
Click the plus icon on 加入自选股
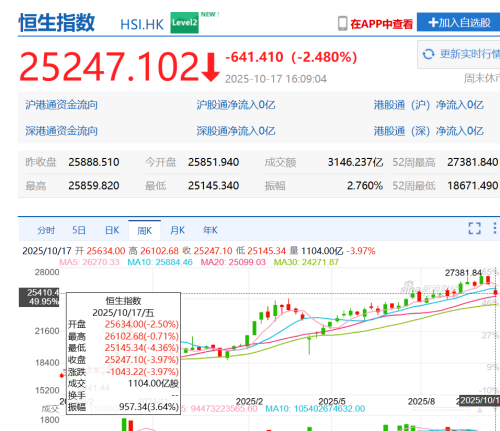(x=433, y=23)
